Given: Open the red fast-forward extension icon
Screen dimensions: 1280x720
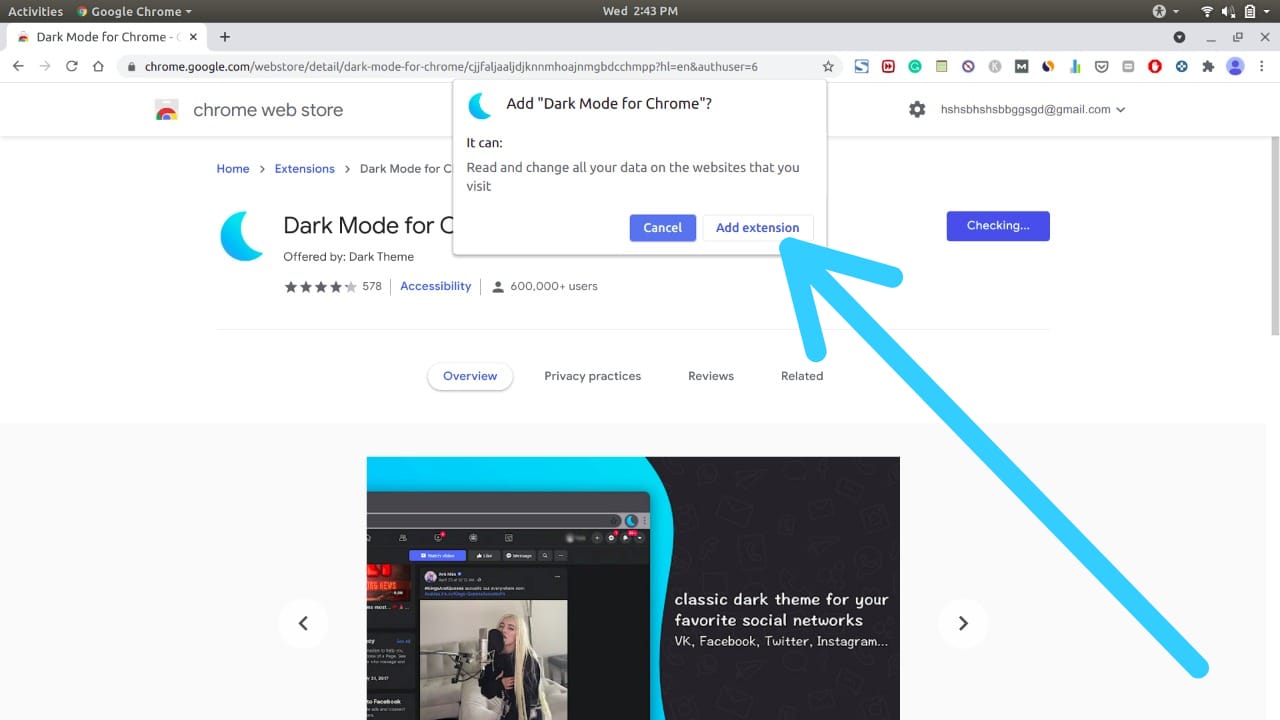Looking at the screenshot, I should click(x=888, y=66).
